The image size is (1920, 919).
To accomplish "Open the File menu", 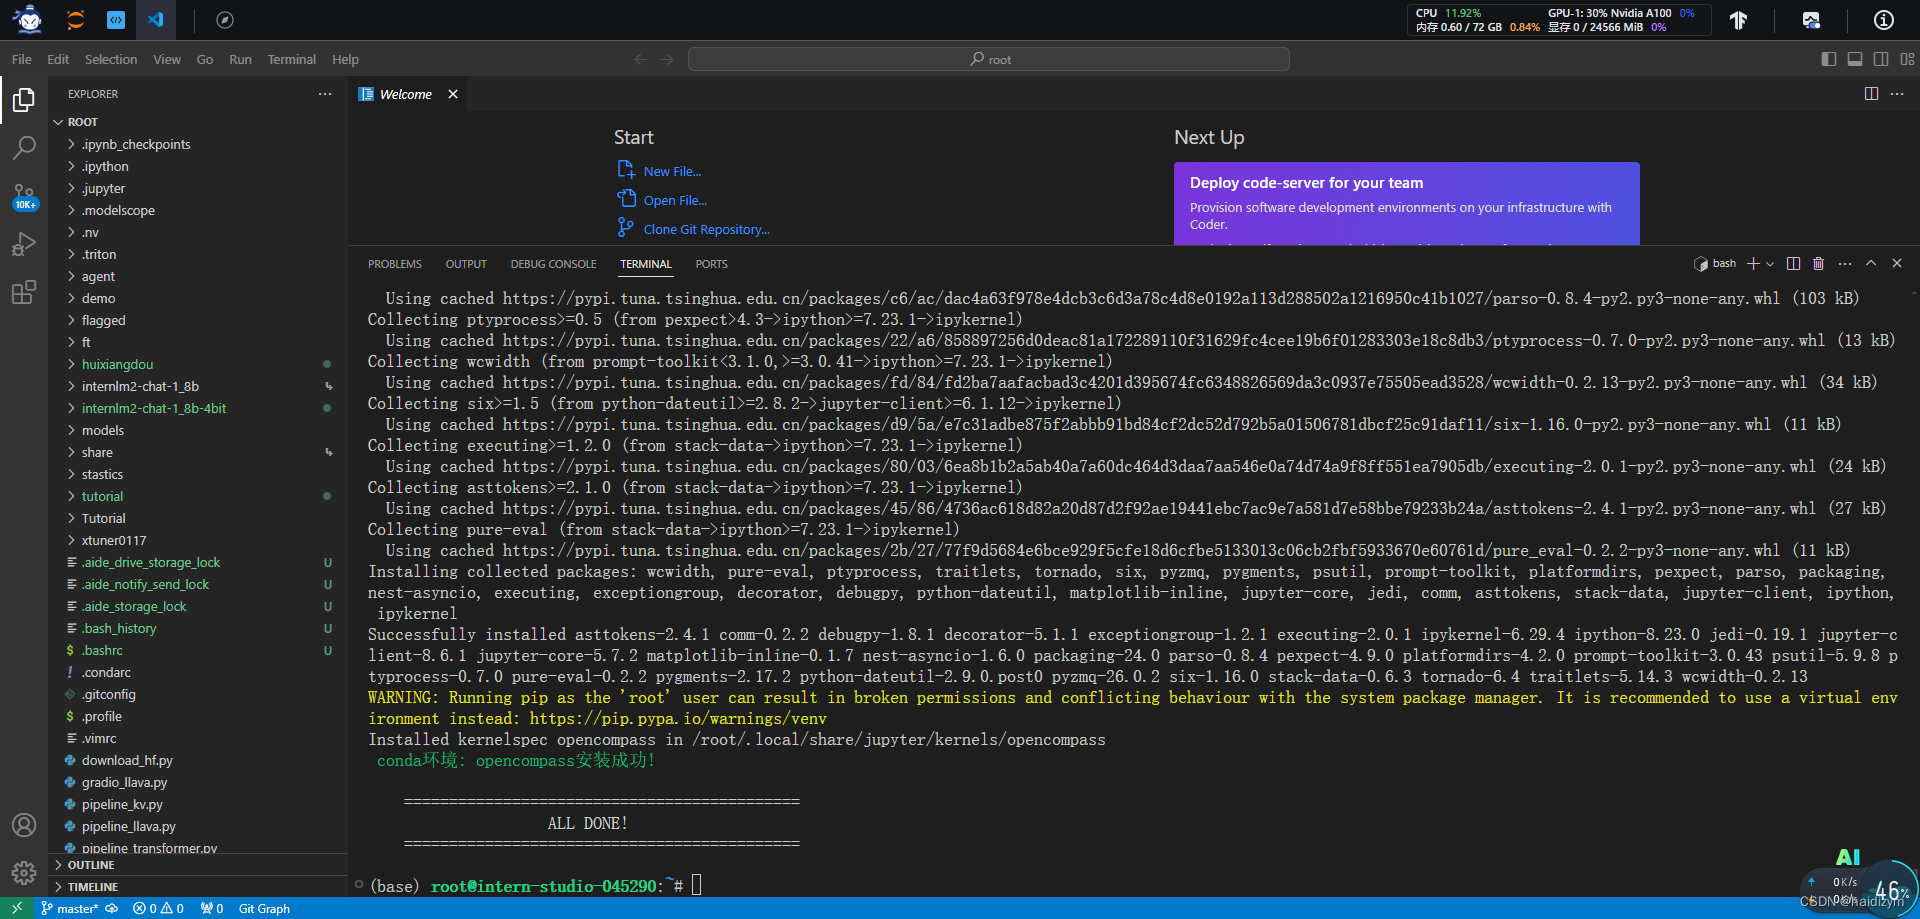I will (22, 59).
